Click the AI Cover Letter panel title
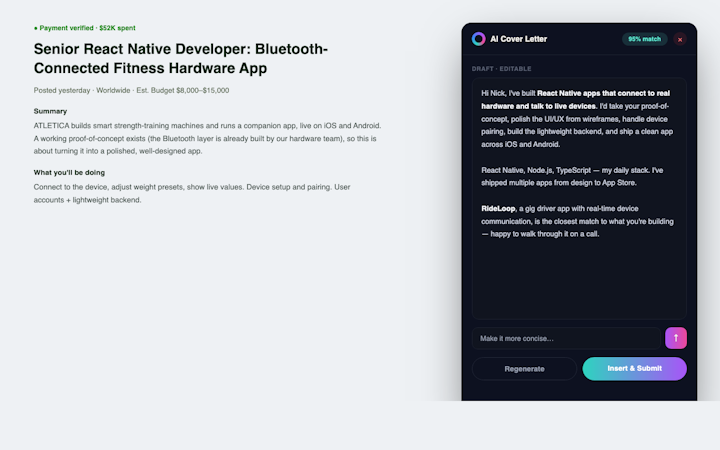720x450 pixels. pyautogui.click(x=518, y=39)
